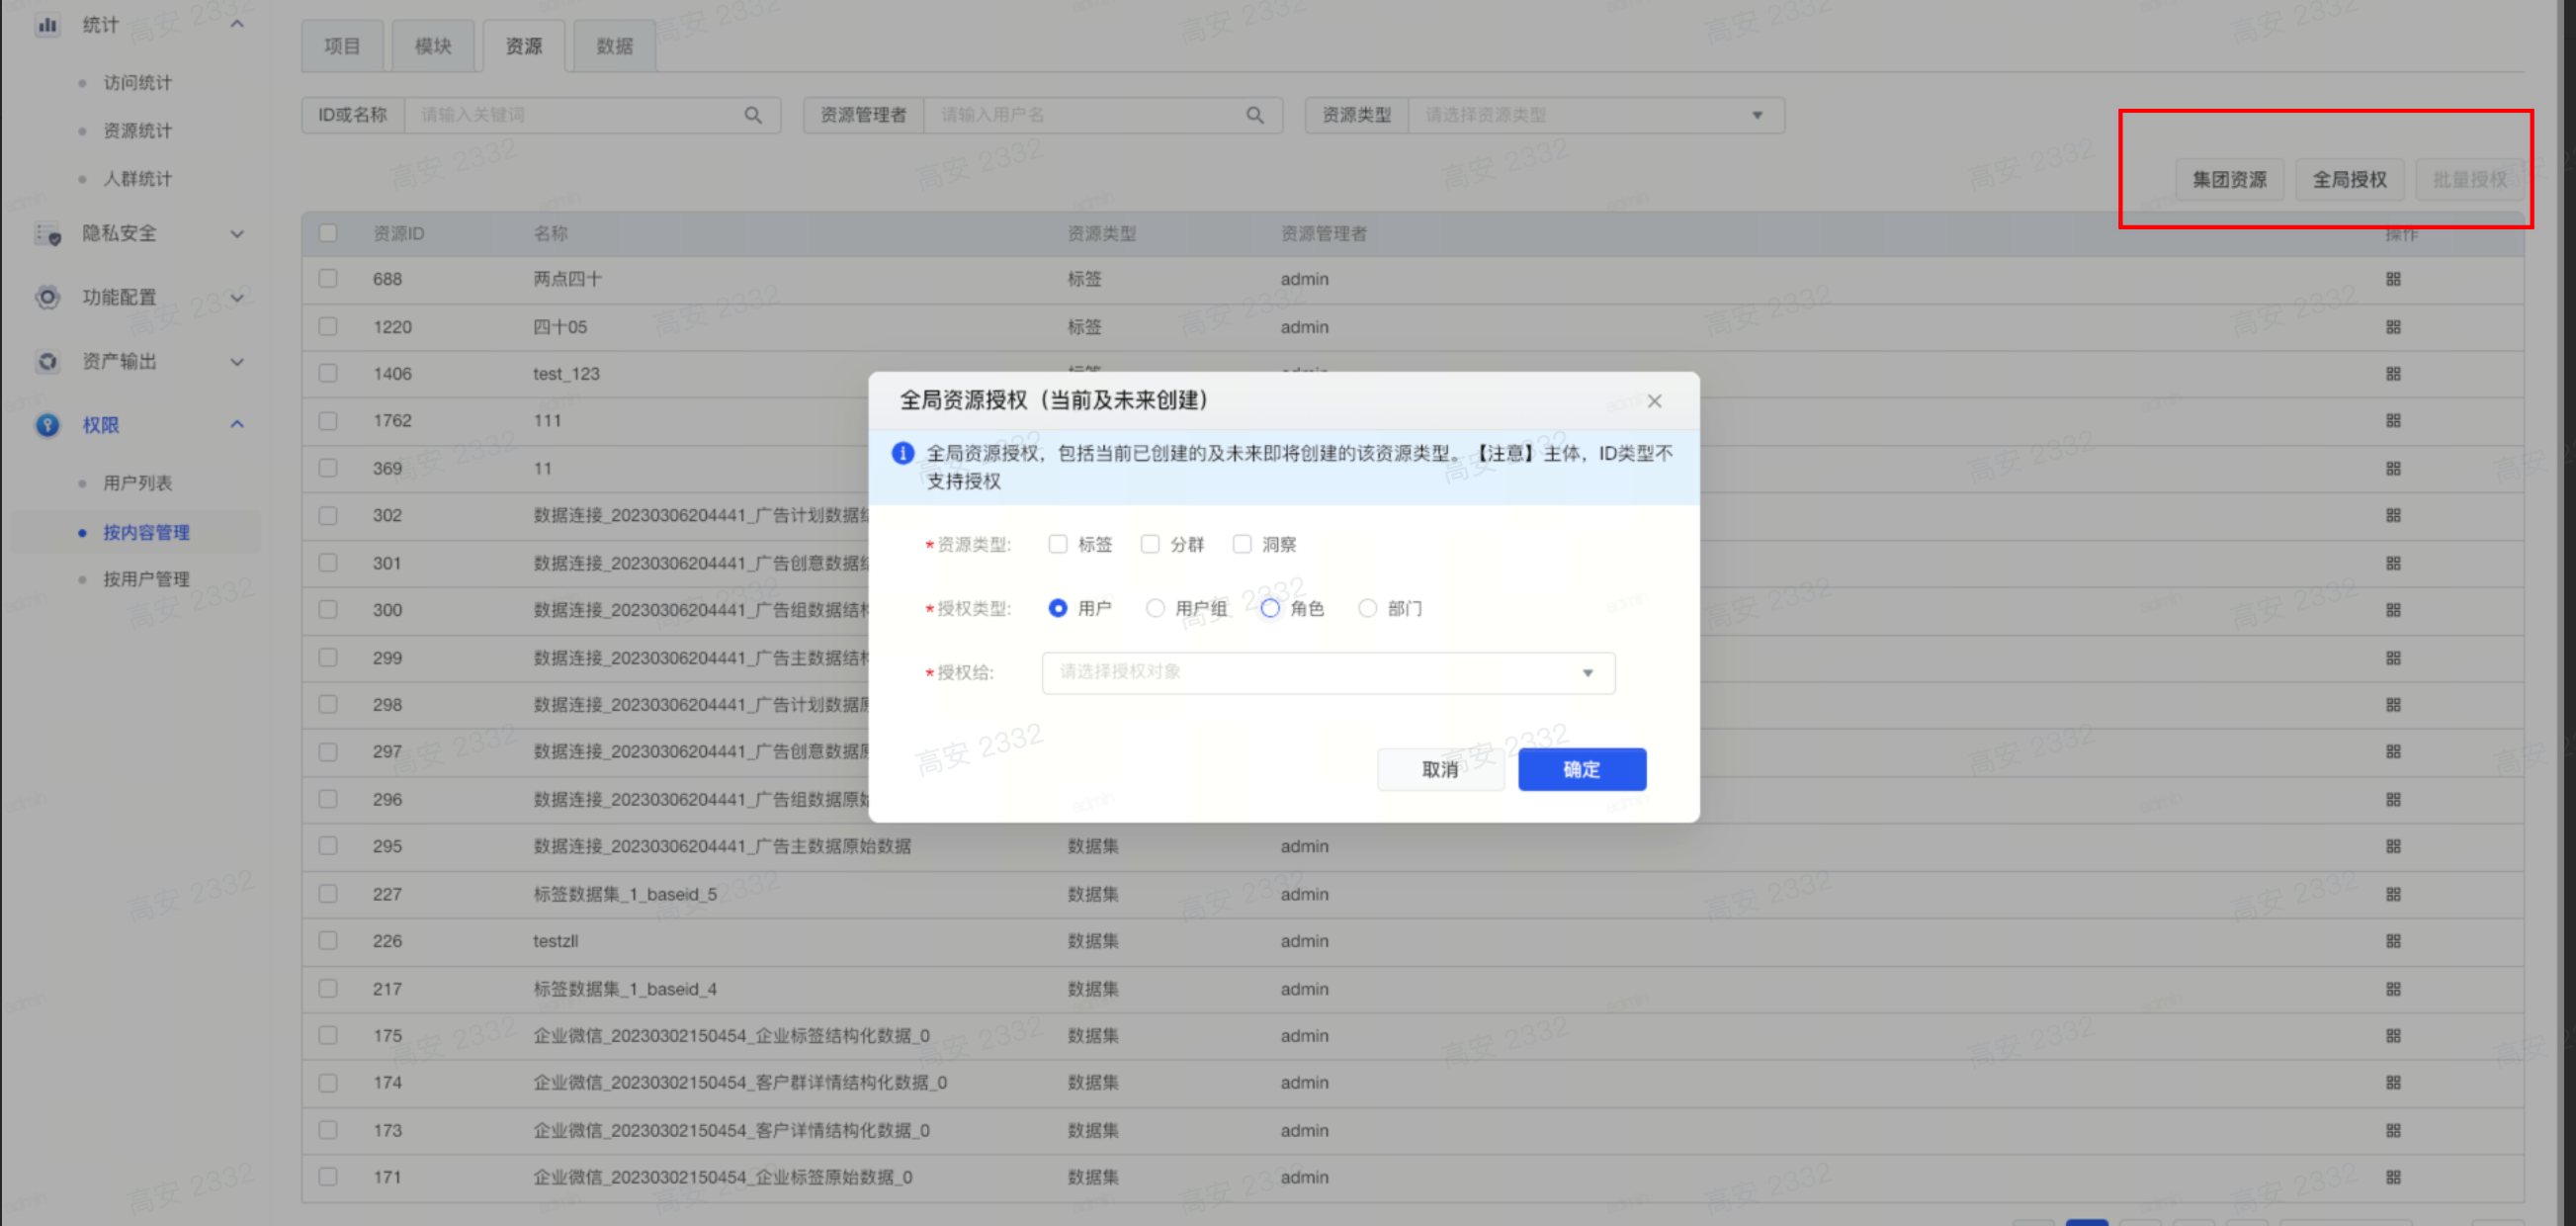Open 按内容管理 in the sidebar
2576x1226 pixels.
[146, 533]
